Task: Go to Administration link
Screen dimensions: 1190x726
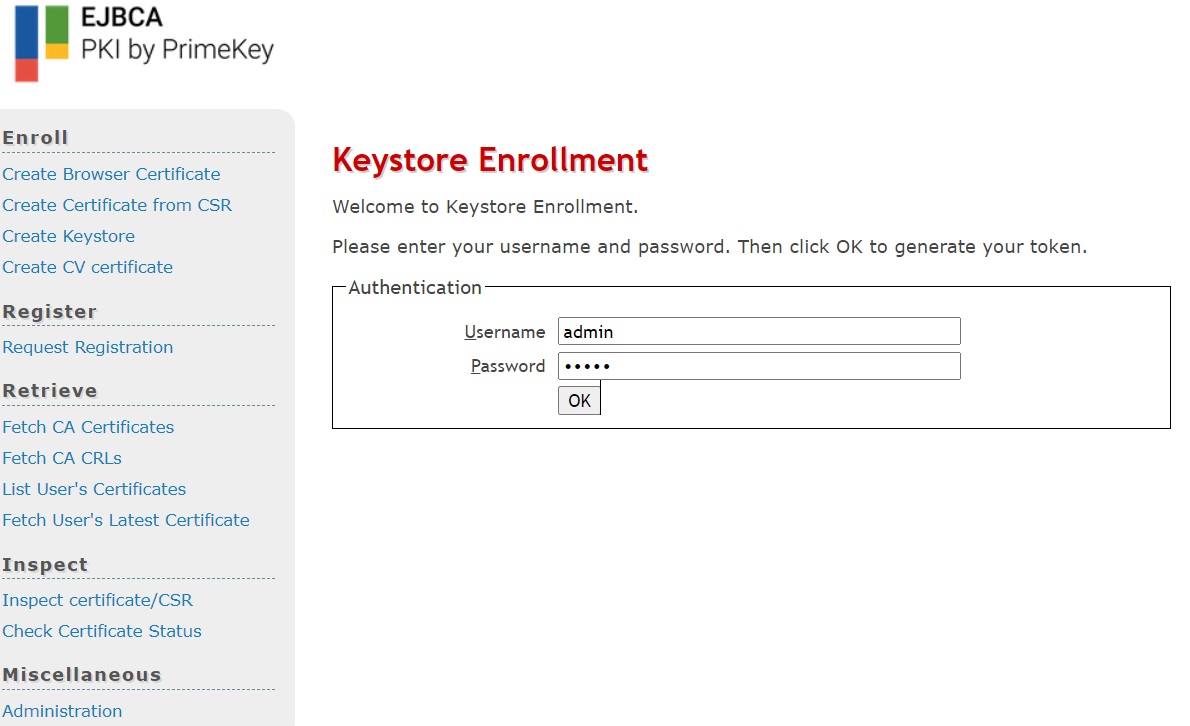Action: tap(62, 712)
